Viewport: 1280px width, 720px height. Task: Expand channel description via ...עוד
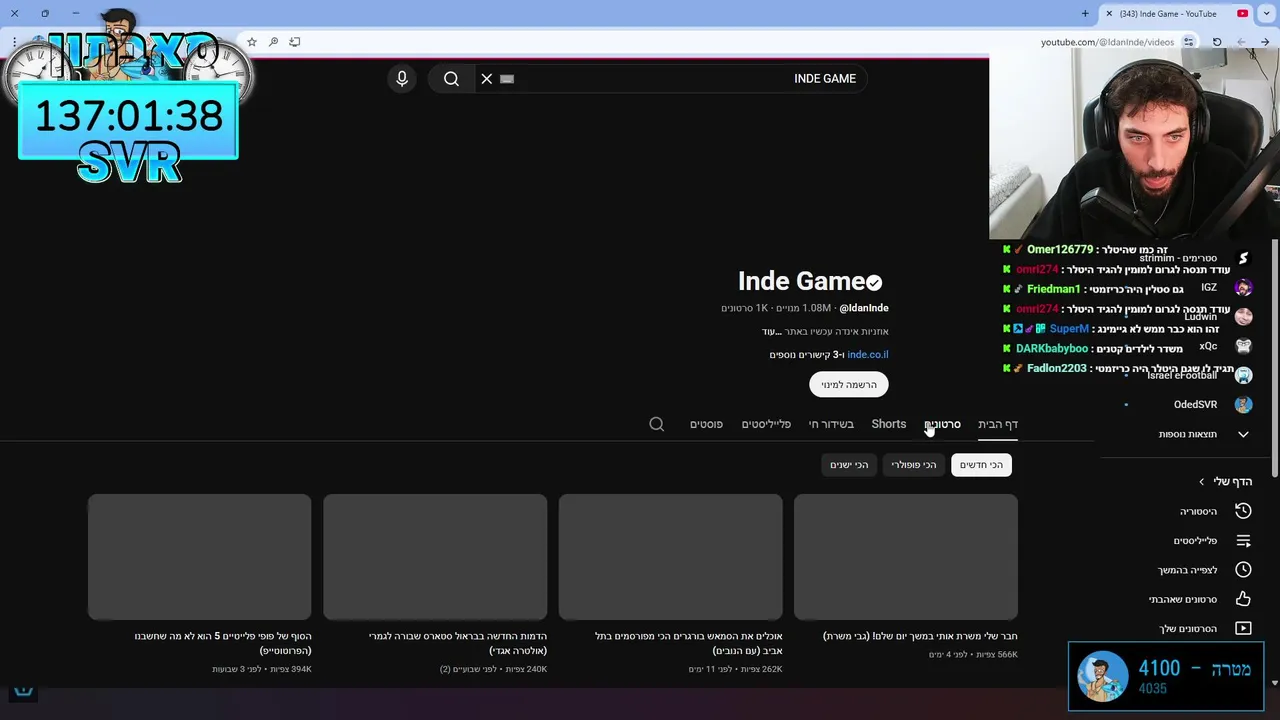coord(770,332)
